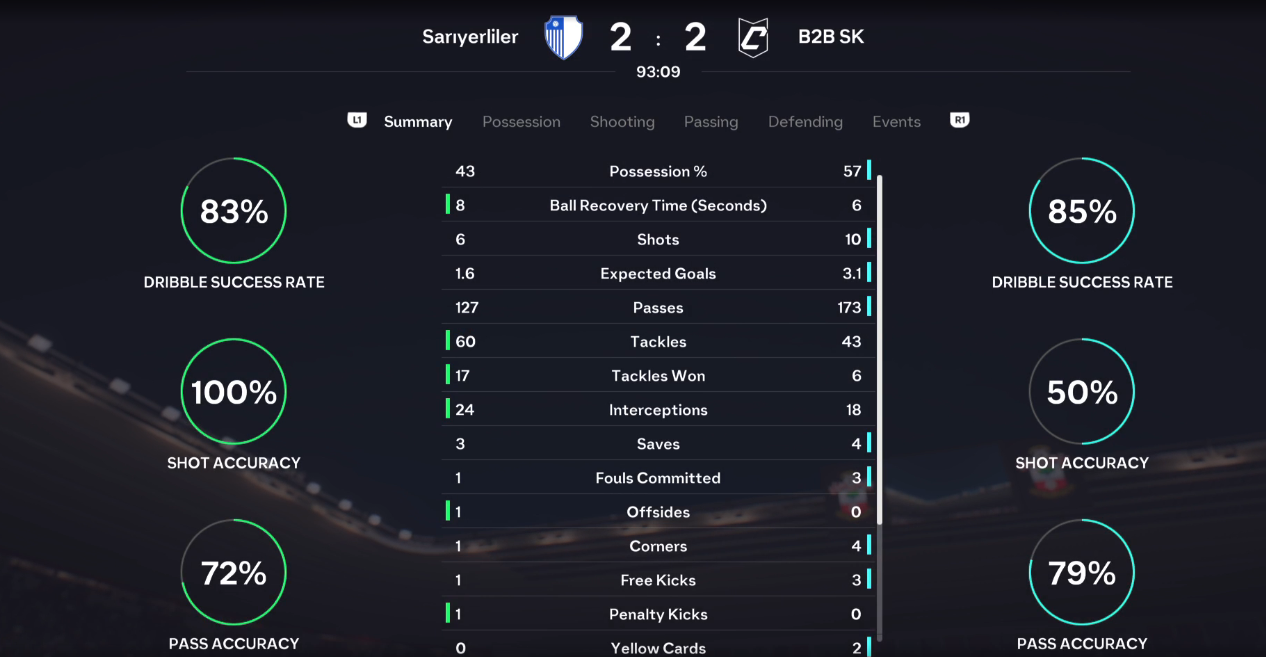Click the 93:09 match time
This screenshot has height=657, width=1266.
click(x=658, y=72)
